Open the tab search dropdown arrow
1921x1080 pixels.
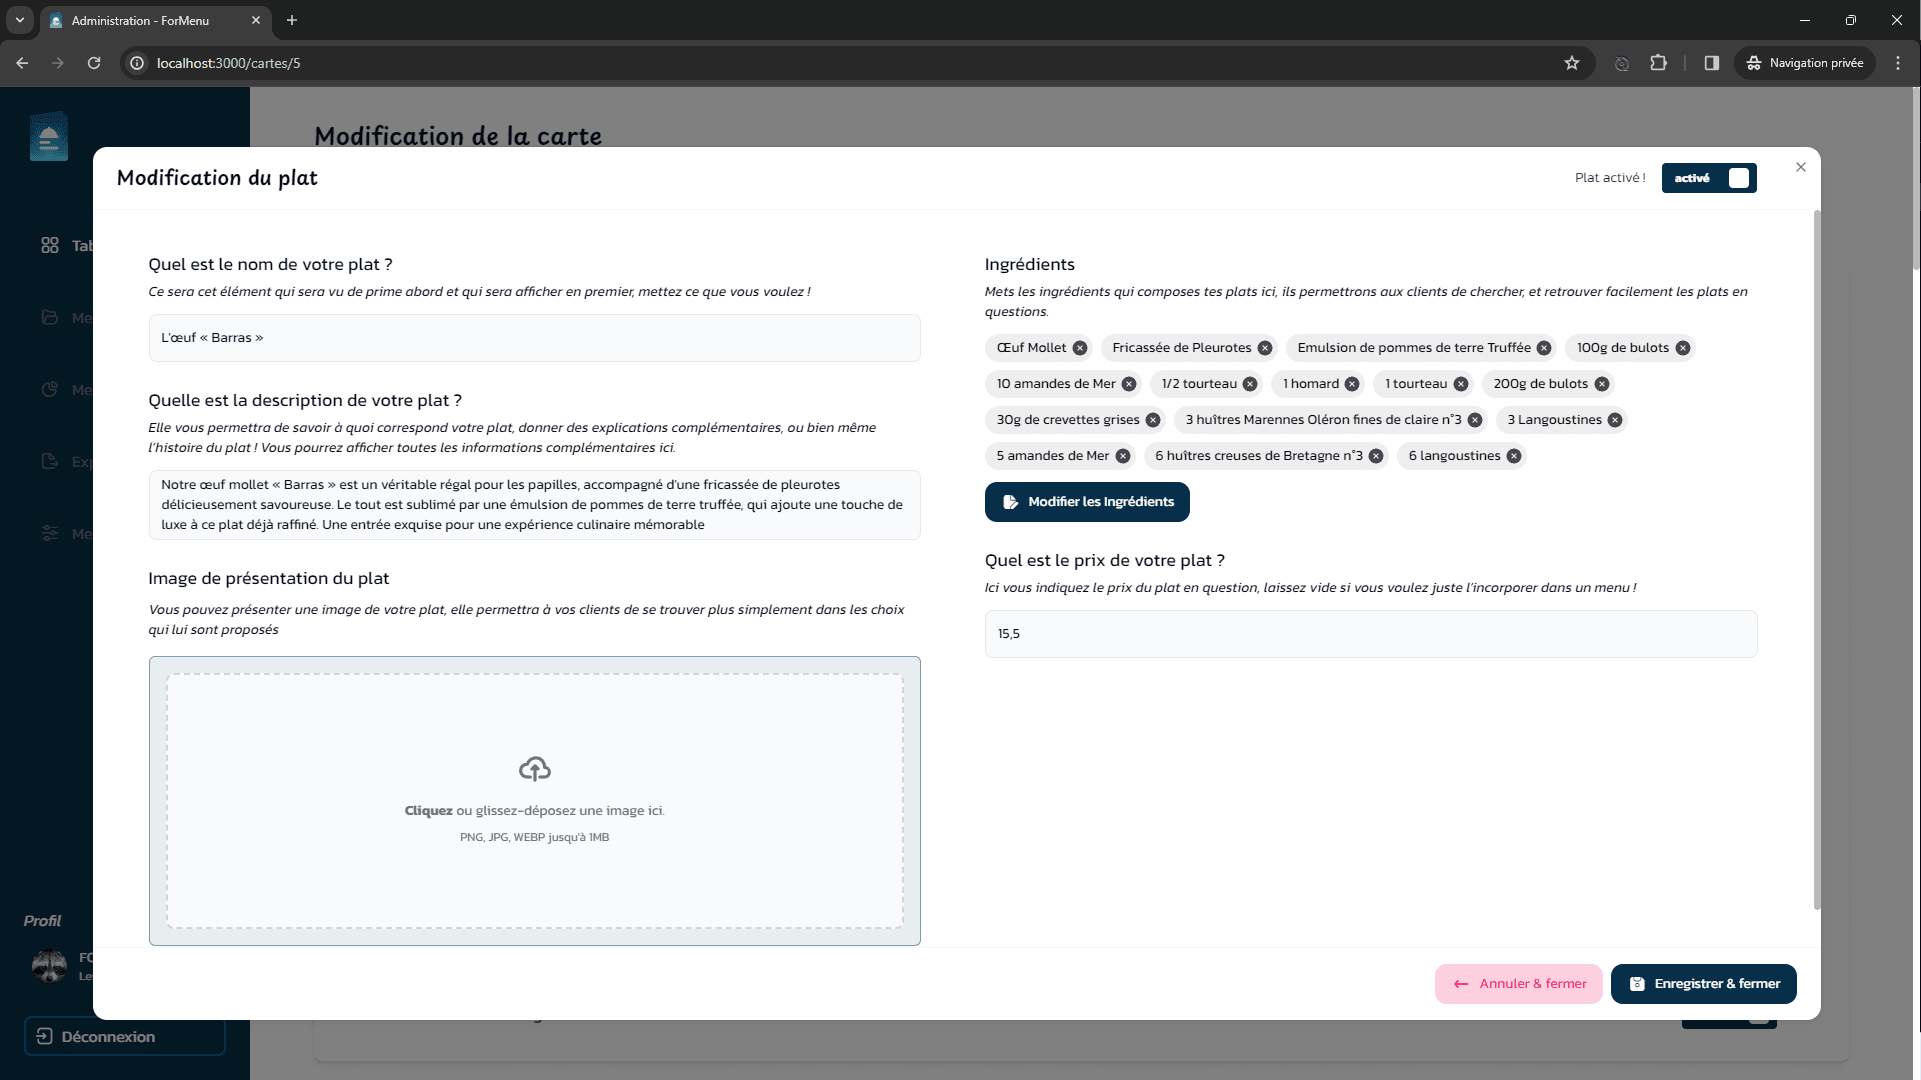tap(19, 20)
